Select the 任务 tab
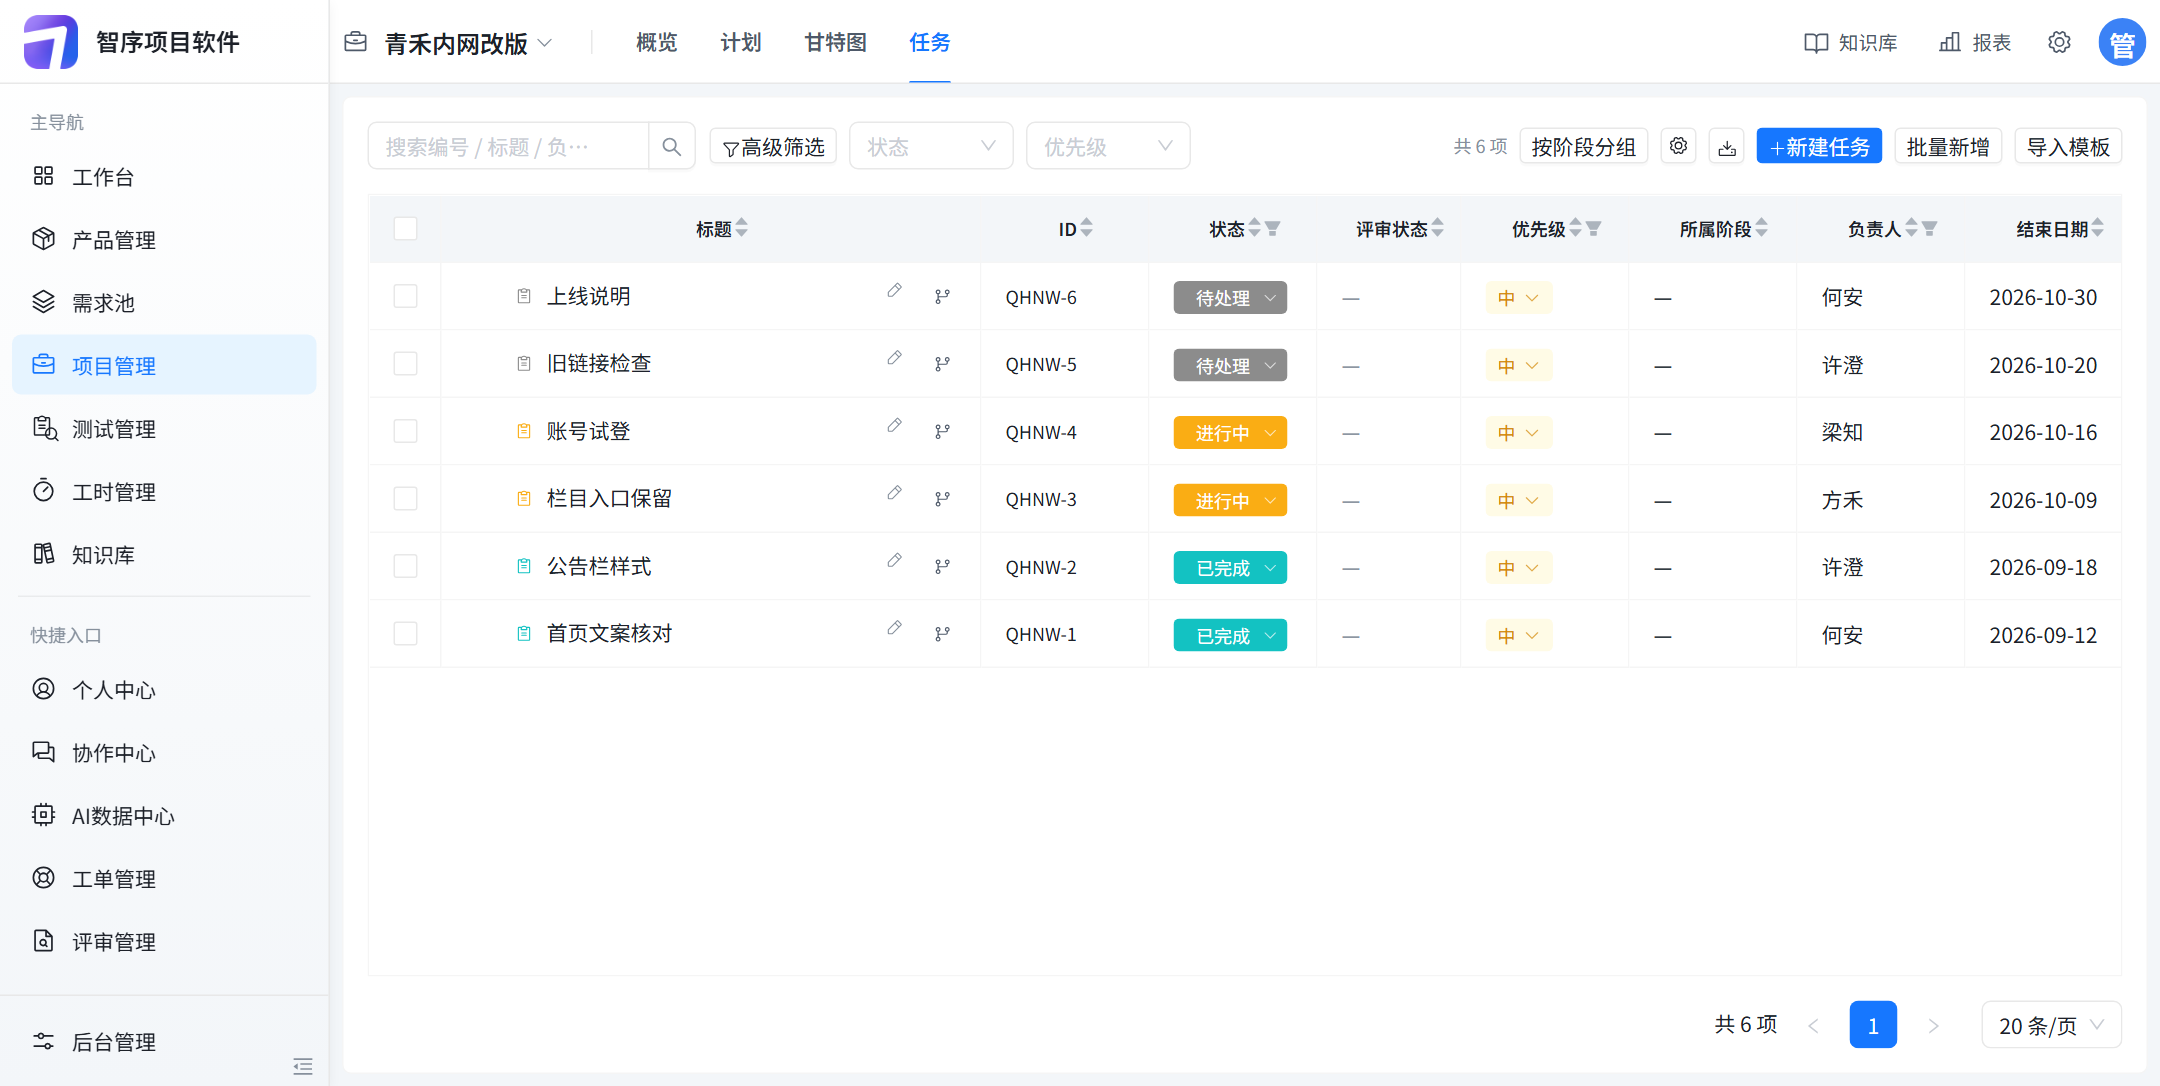Screen dimensions: 2160x1086 930,42
